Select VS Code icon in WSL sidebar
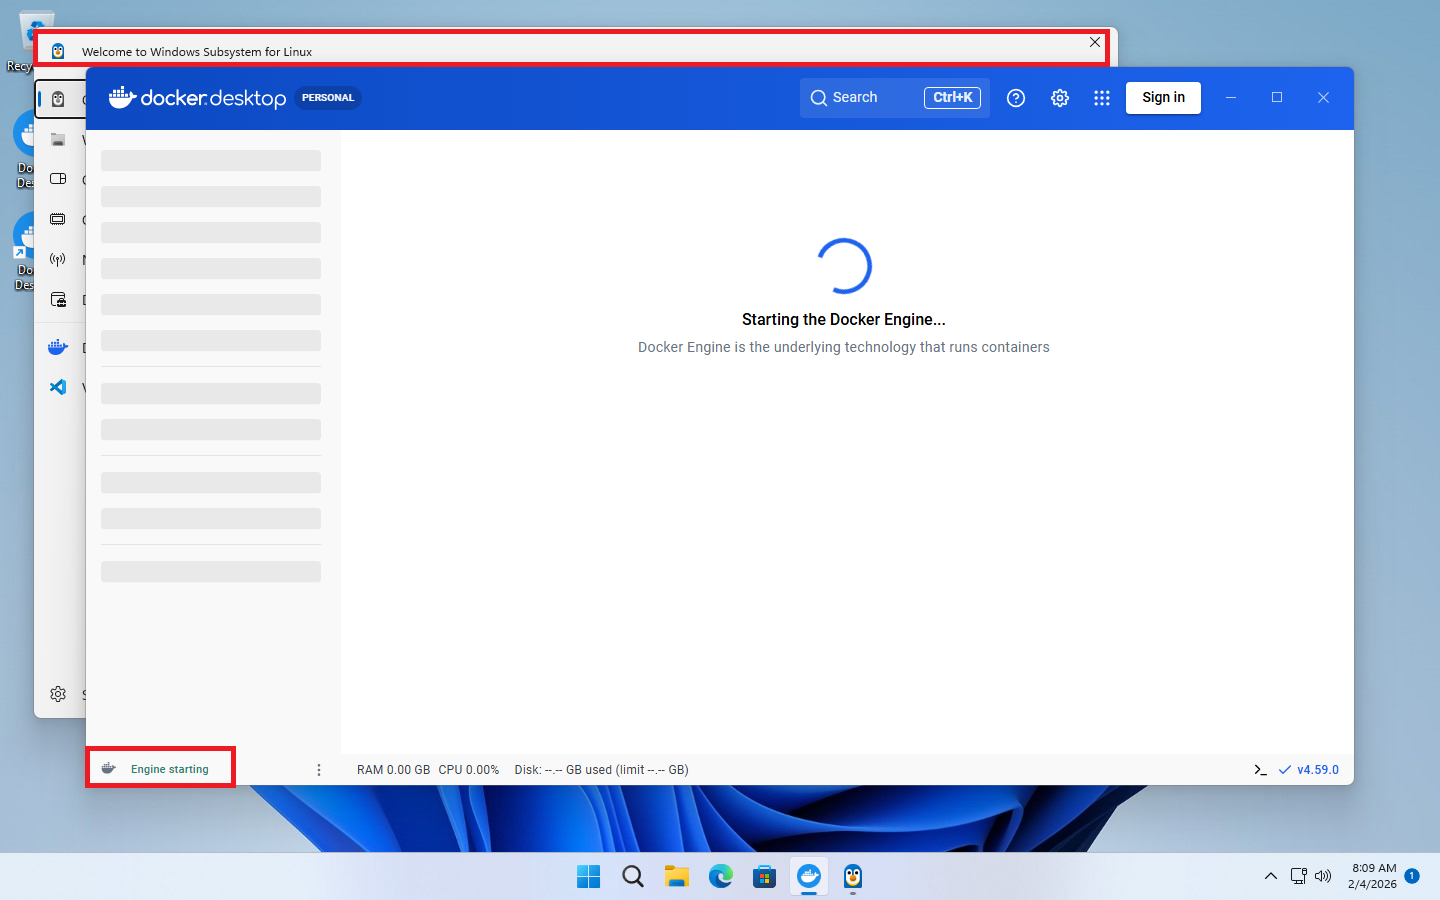This screenshot has width=1440, height=900. (58, 387)
